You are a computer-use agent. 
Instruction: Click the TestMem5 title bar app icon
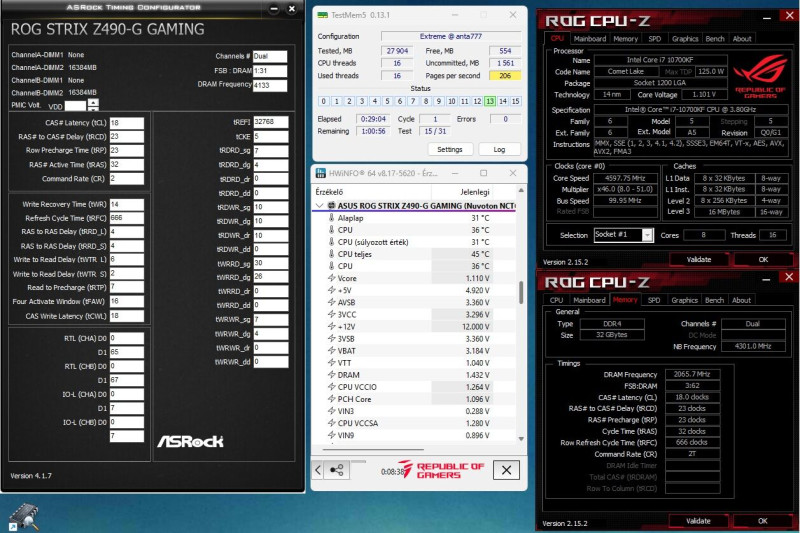[x=322, y=15]
